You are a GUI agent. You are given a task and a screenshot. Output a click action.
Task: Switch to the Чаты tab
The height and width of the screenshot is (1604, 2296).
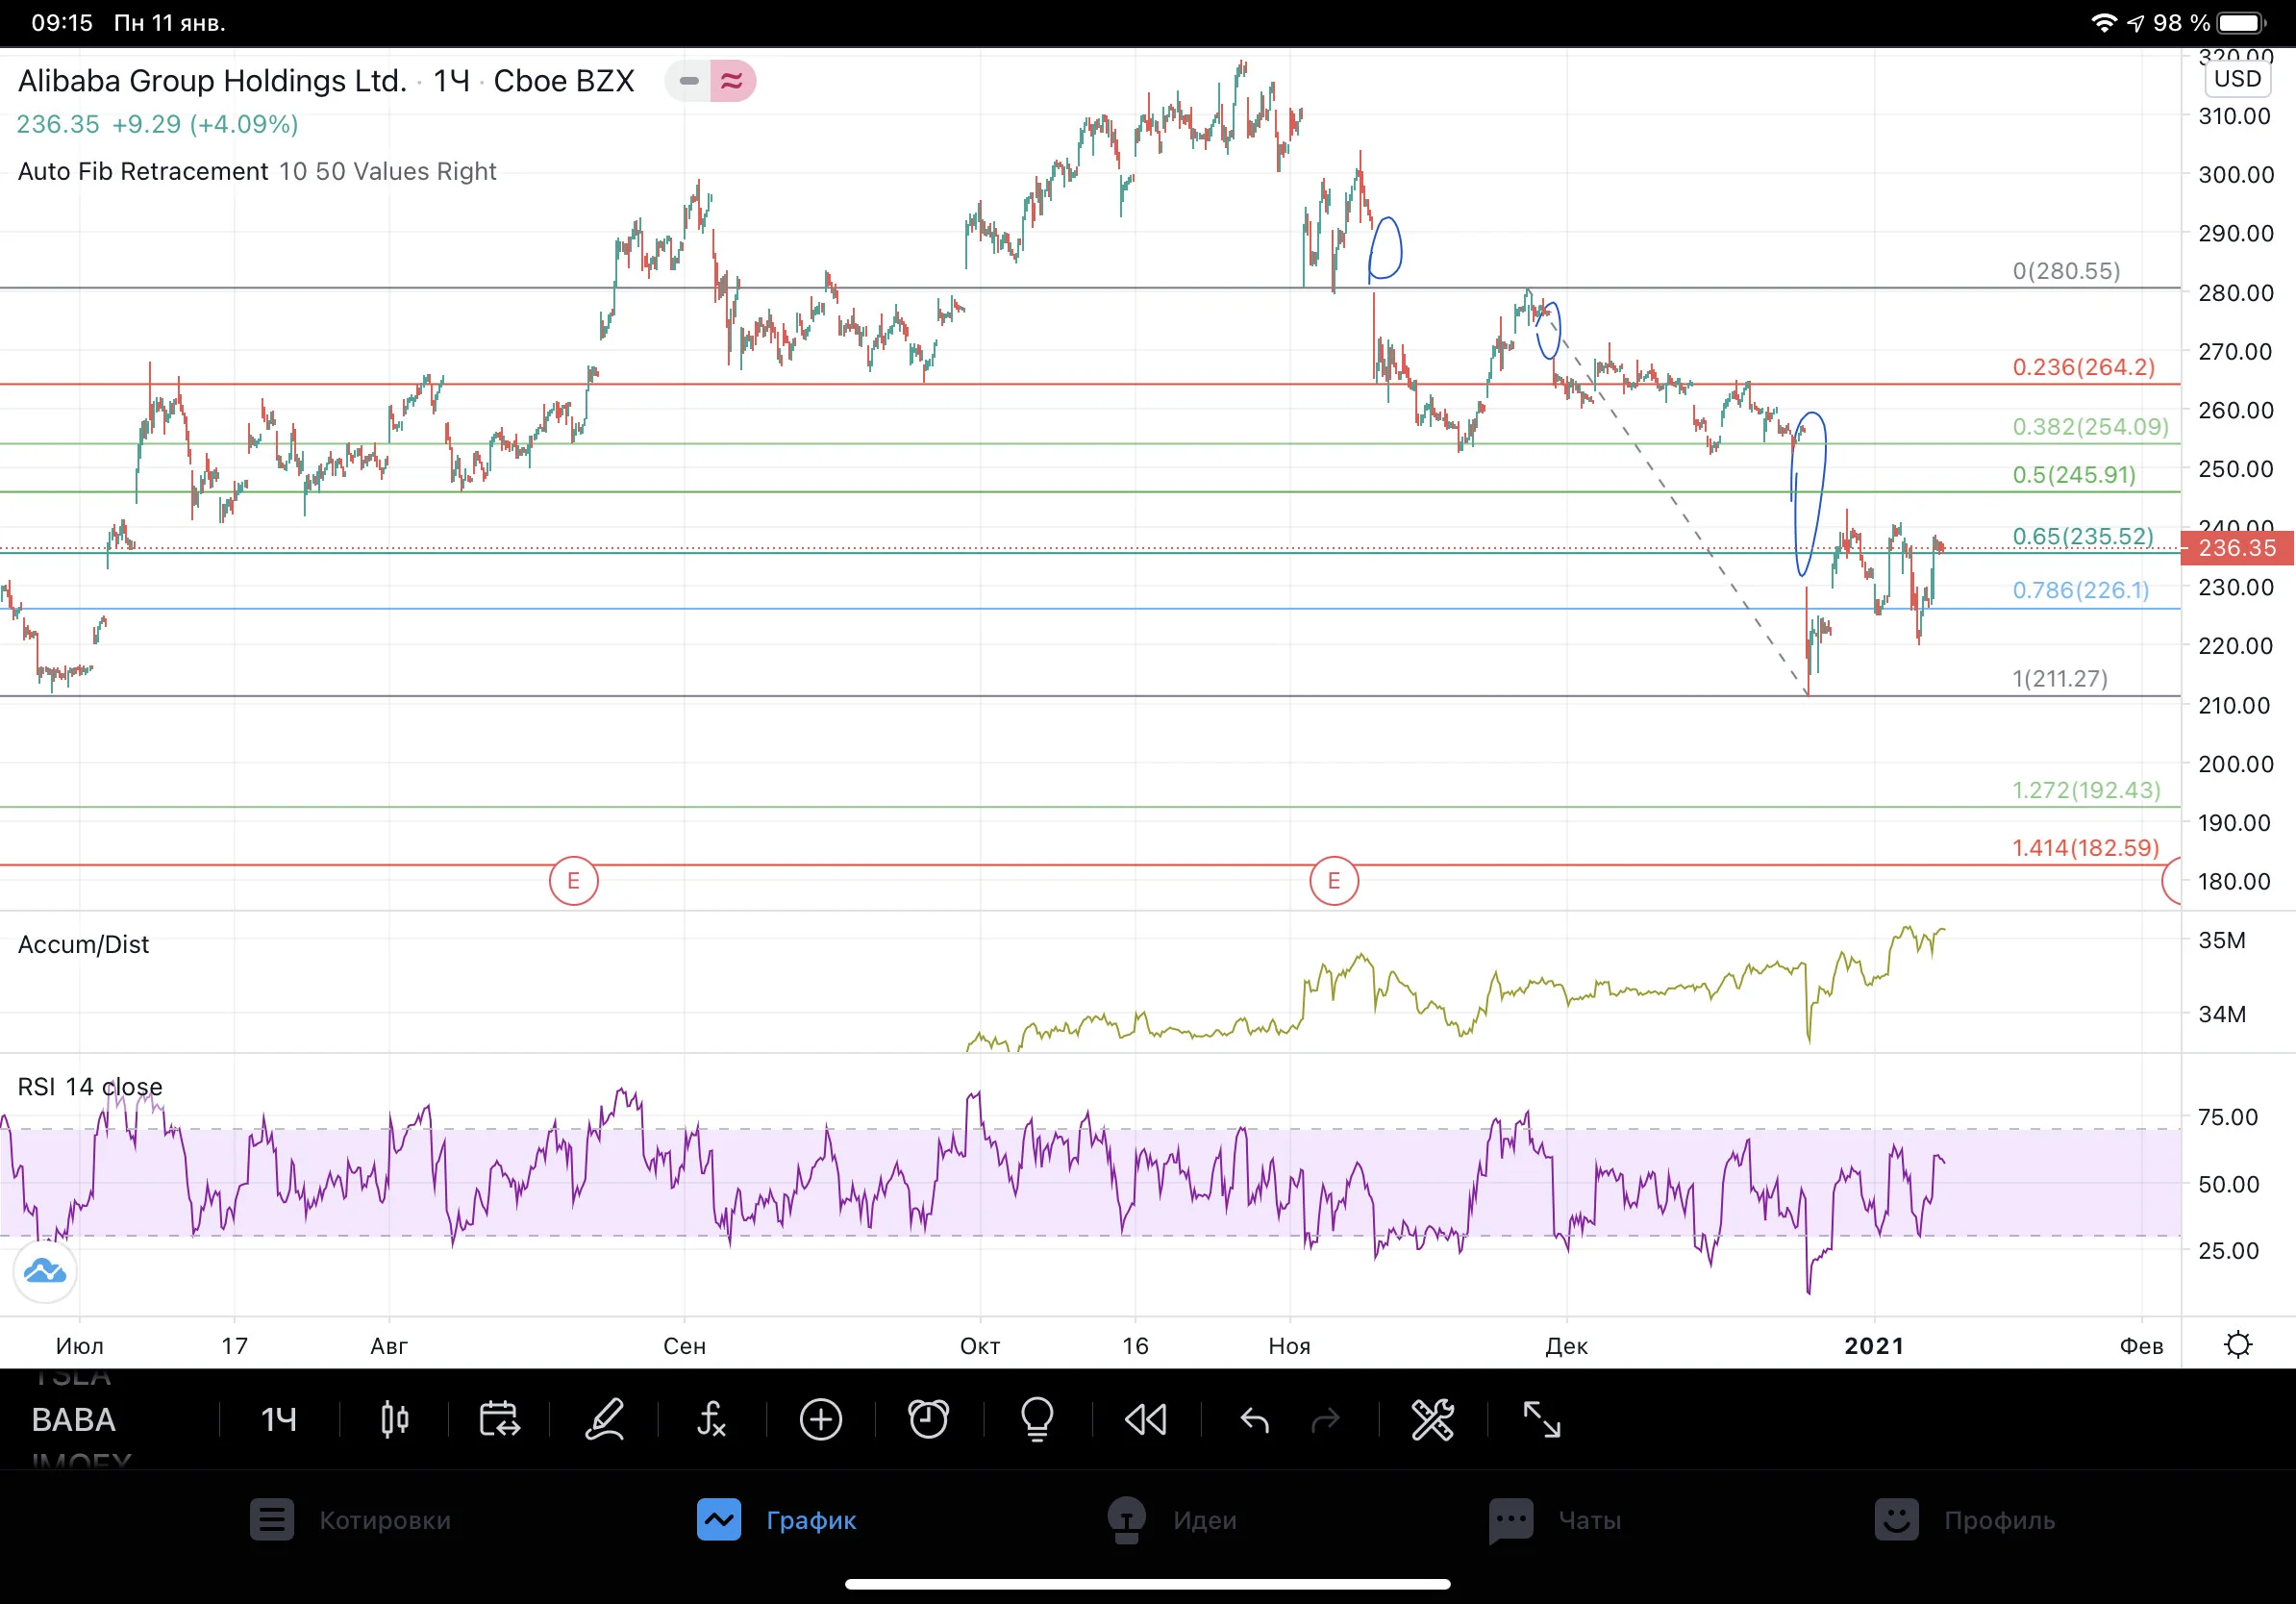[1554, 1520]
